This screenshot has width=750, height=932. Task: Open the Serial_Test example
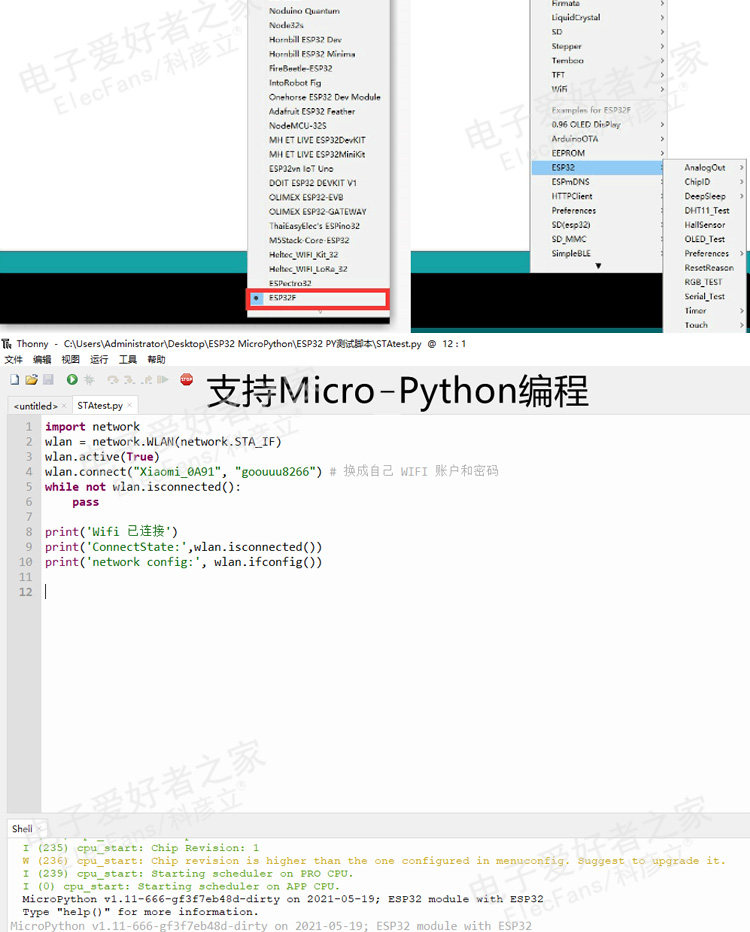pos(705,297)
